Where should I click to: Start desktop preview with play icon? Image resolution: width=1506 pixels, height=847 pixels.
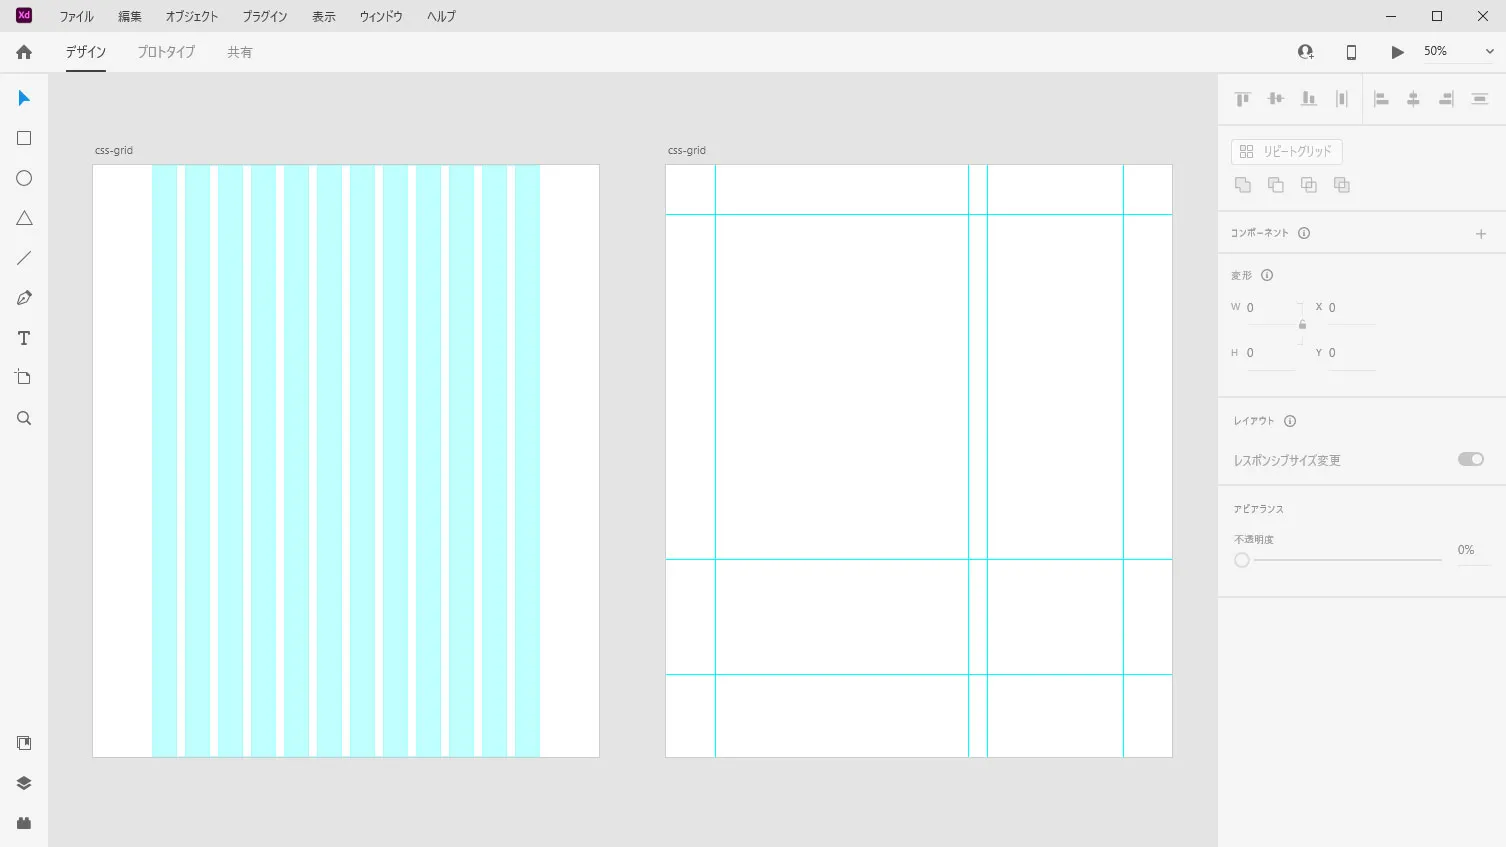click(1396, 51)
